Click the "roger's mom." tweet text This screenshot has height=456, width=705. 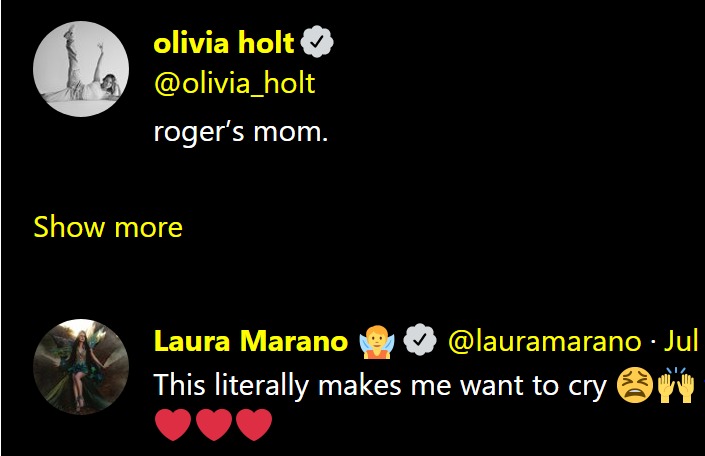tap(240, 130)
